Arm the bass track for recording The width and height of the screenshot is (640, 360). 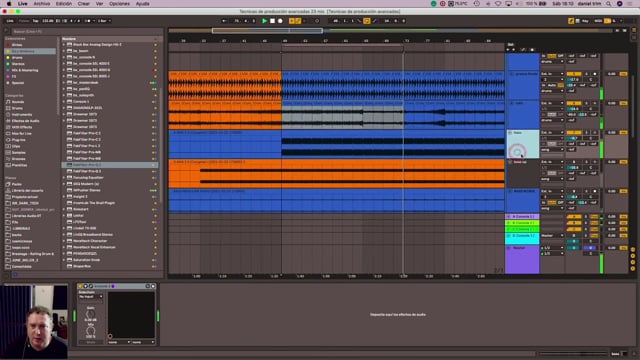[x=594, y=133]
